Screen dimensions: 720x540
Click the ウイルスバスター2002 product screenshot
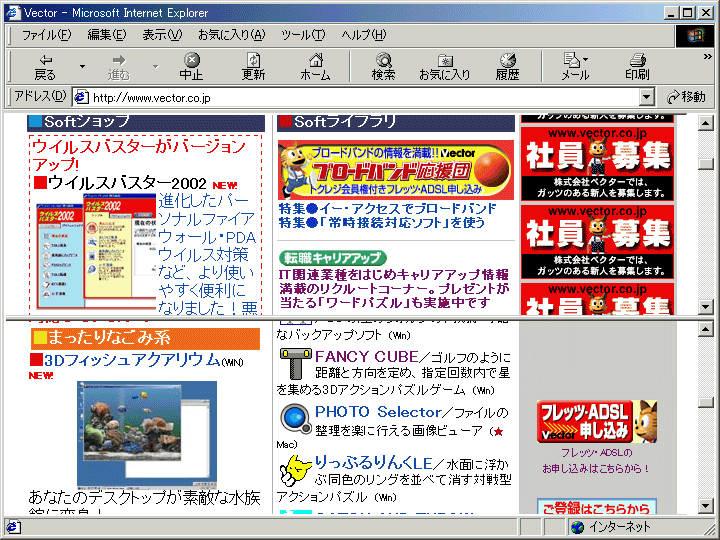(x=96, y=250)
